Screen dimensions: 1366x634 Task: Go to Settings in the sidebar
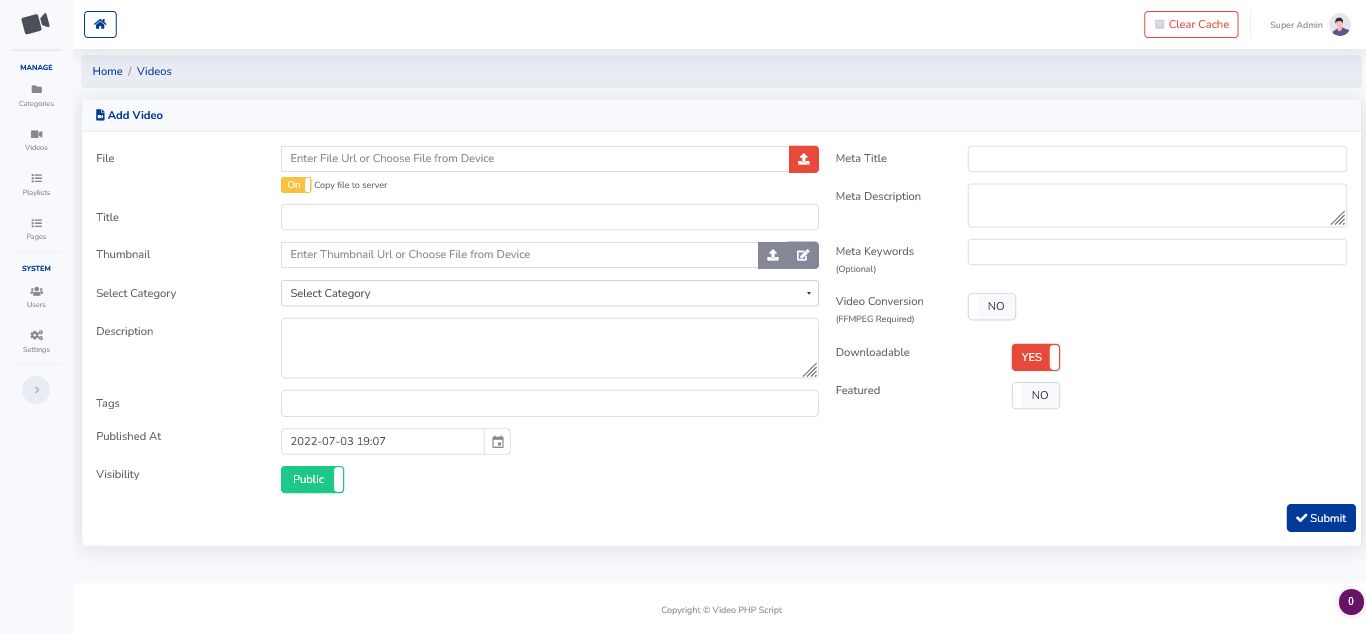pos(36,341)
